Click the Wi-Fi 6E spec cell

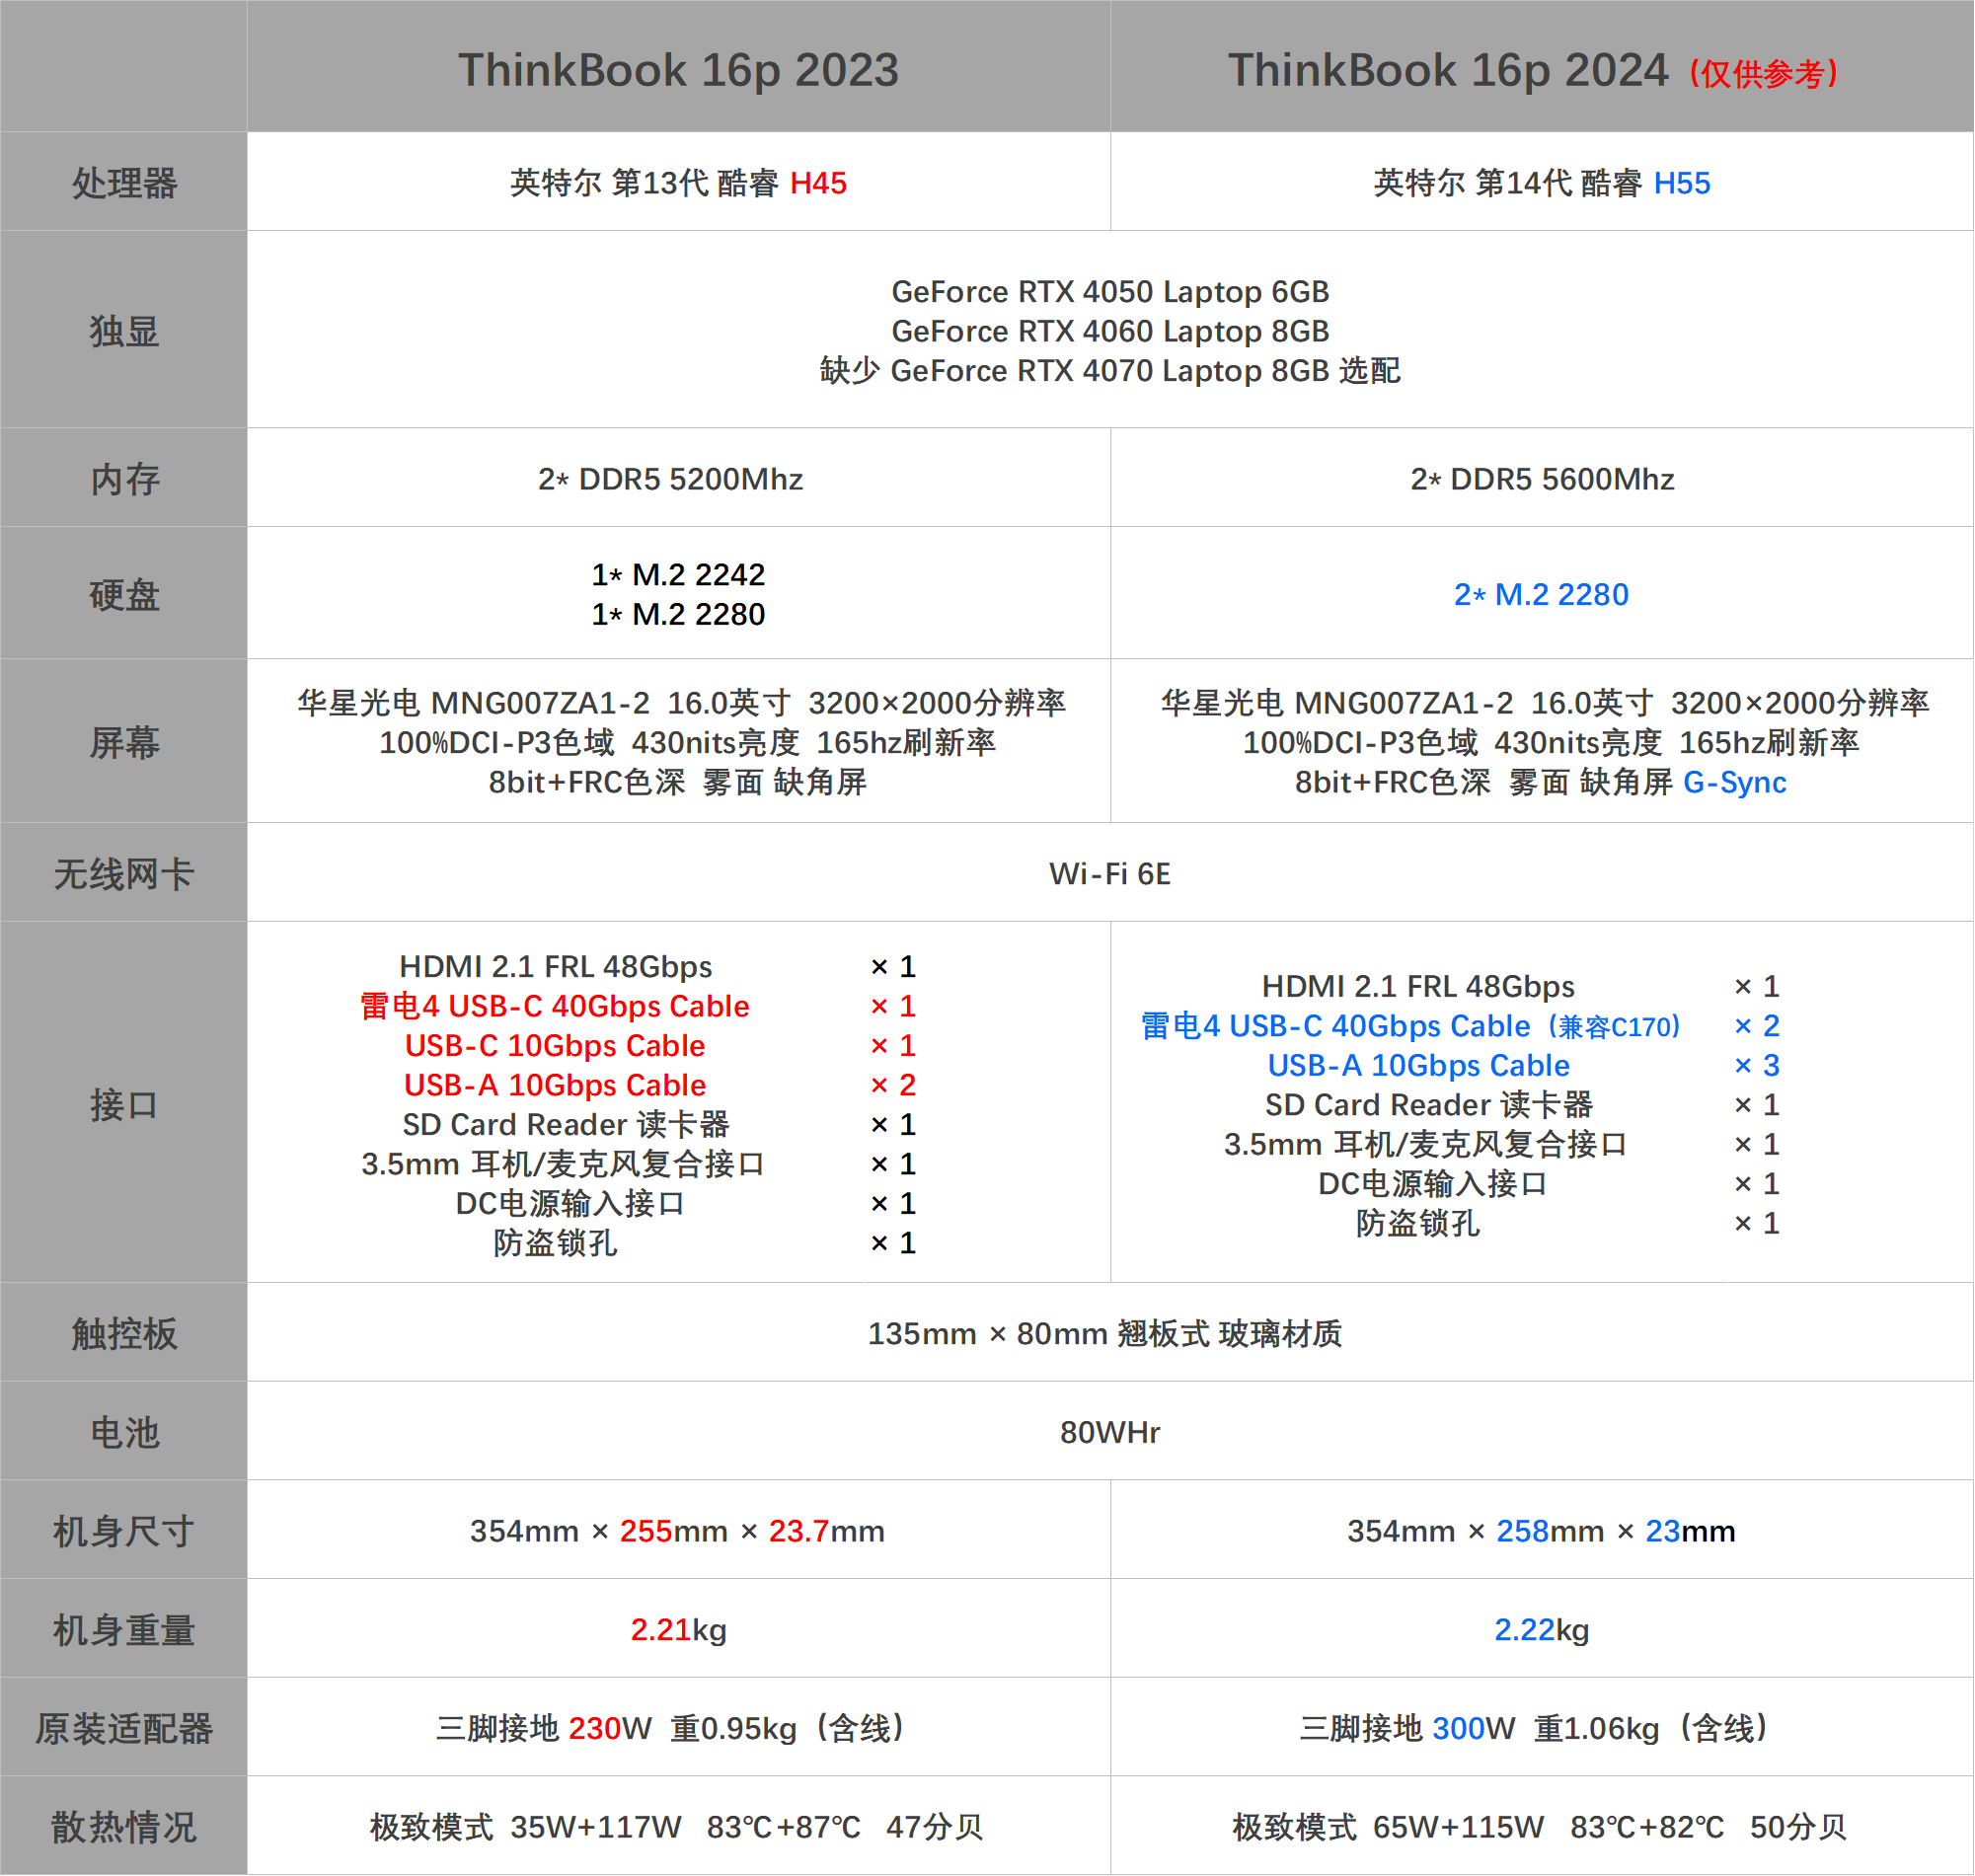(x=1110, y=872)
